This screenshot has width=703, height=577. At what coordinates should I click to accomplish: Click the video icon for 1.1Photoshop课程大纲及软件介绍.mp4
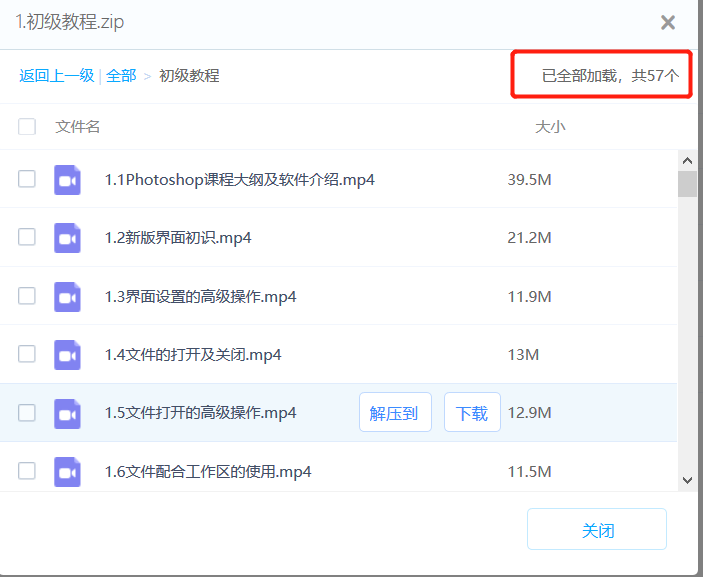(67, 180)
